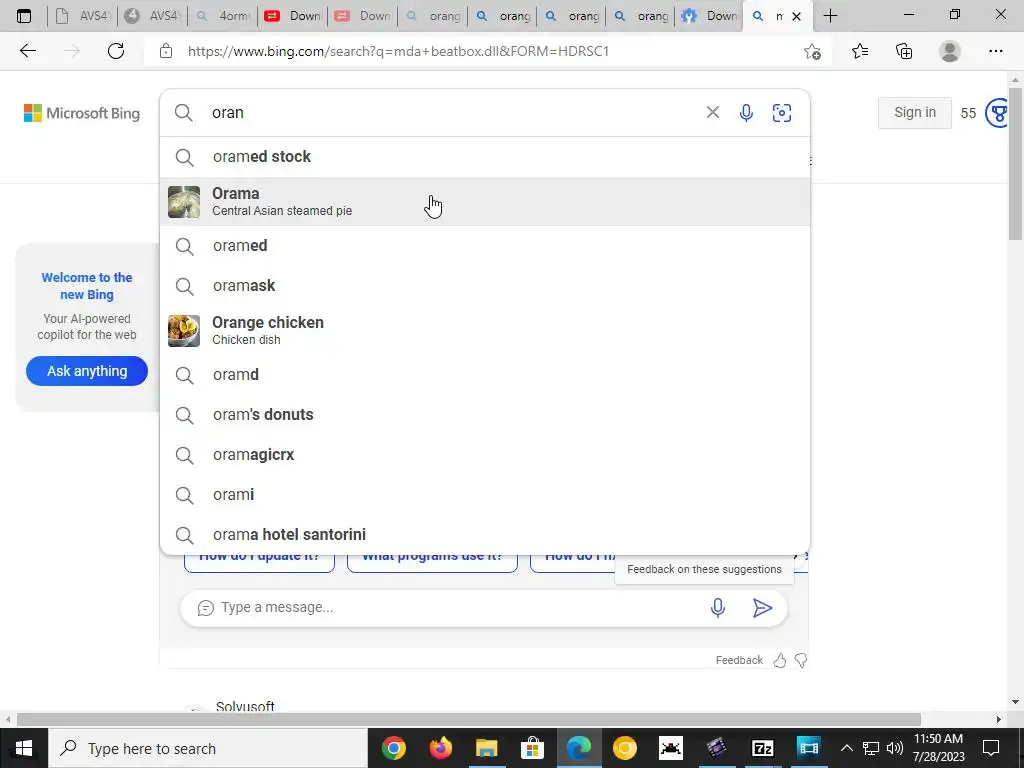Reload the page with refresh icon
1024x768 pixels.
click(116, 51)
